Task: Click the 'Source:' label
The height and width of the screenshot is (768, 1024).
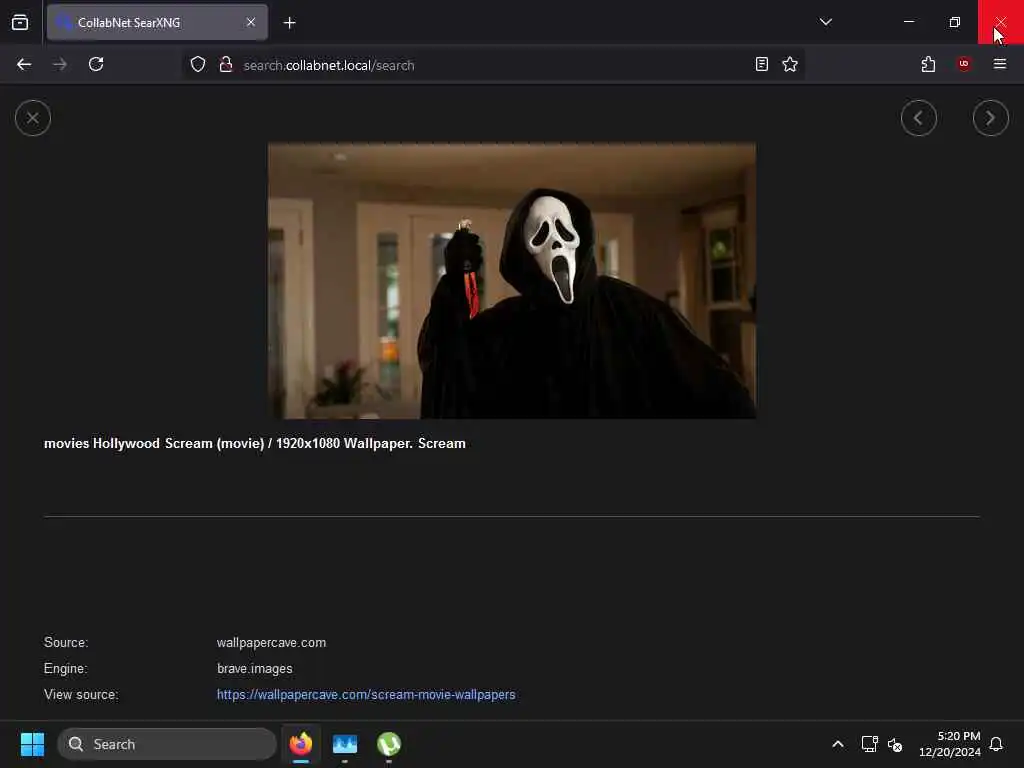Action: coord(66,643)
